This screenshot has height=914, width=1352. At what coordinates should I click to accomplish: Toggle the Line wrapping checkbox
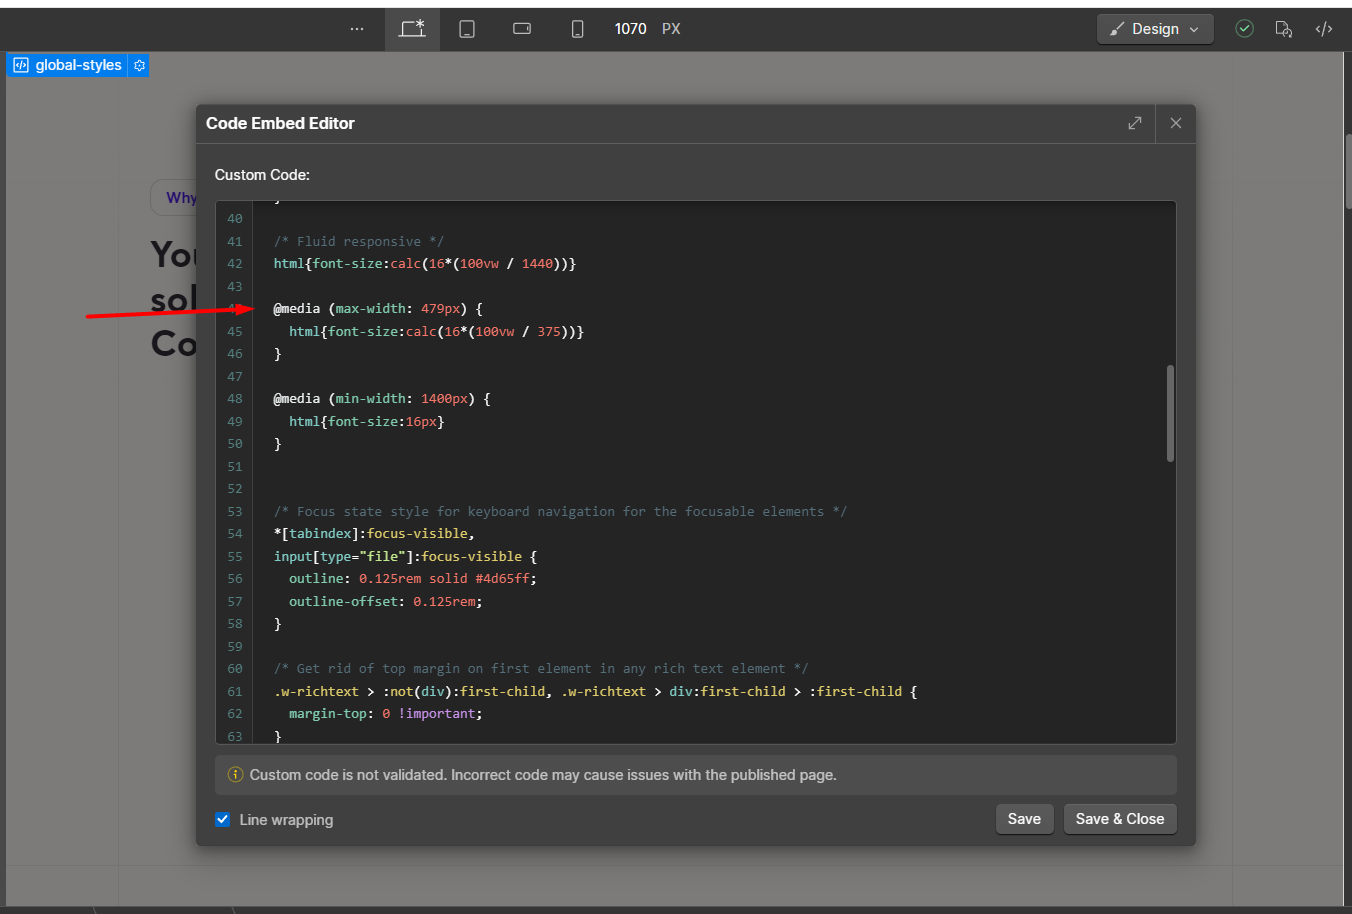click(223, 820)
